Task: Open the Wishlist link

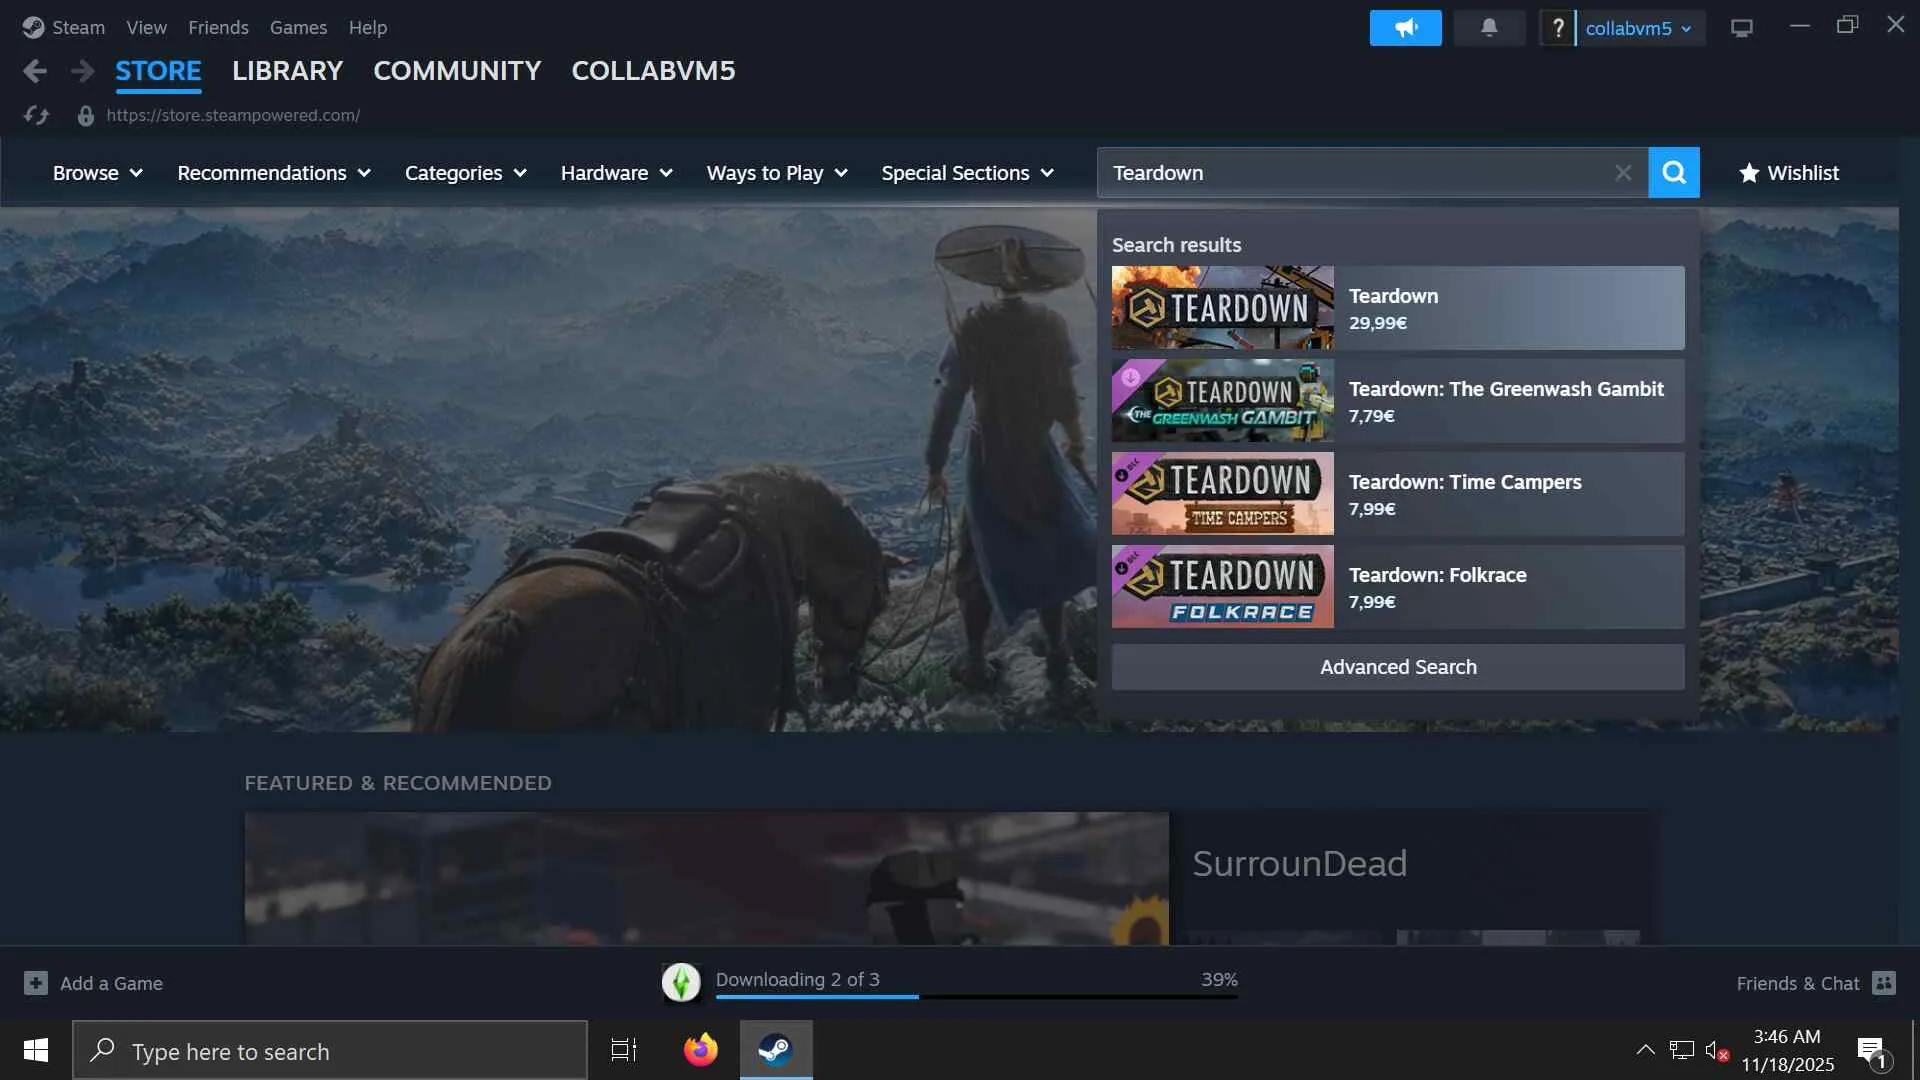Action: [x=1789, y=173]
